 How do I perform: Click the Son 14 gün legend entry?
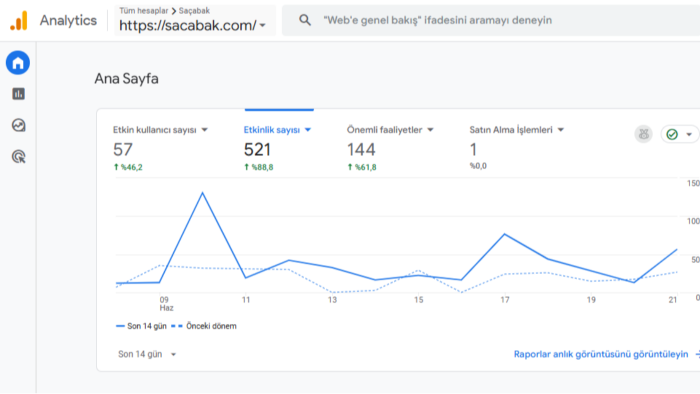click(141, 326)
